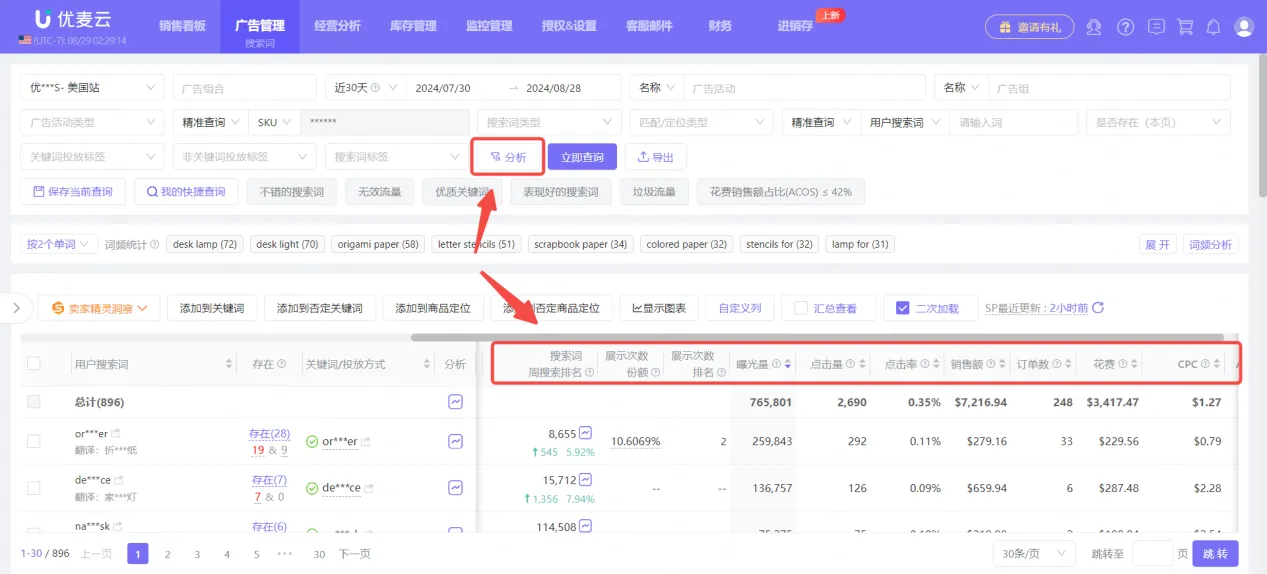Open the 匹配/定位类型 dropdown
The height and width of the screenshot is (574, 1267).
[701, 122]
